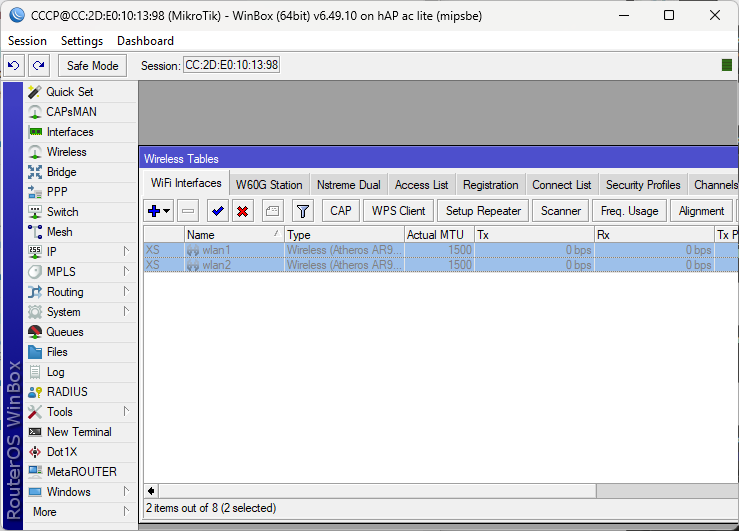Open the Interfaces sidebar item

81,132
